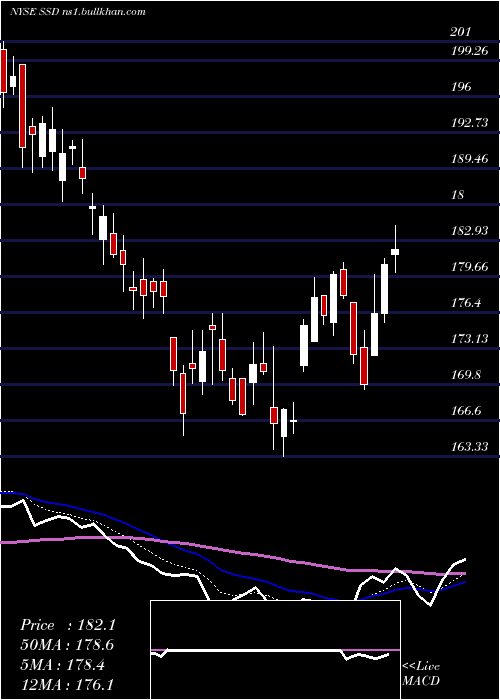Click the last white candlestick near 182

(395, 252)
